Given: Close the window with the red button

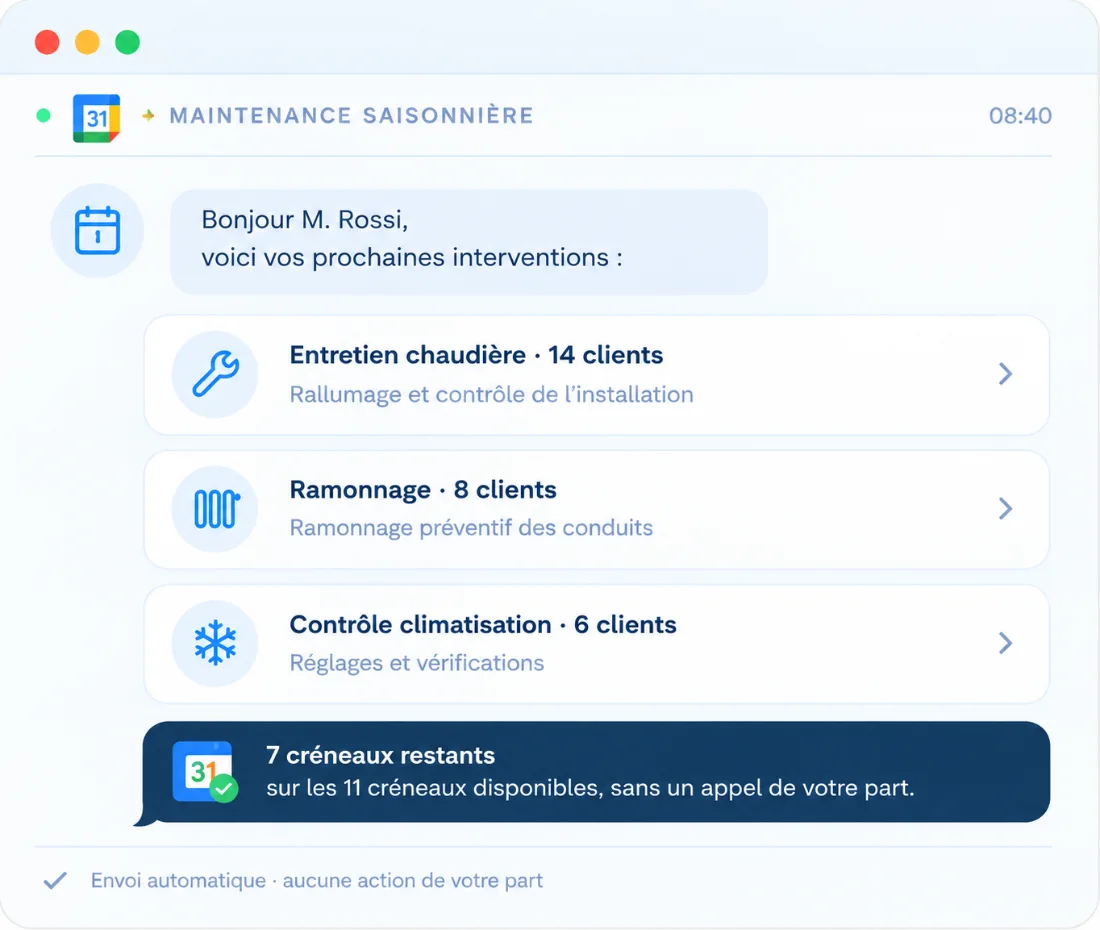Looking at the screenshot, I should click(47, 42).
